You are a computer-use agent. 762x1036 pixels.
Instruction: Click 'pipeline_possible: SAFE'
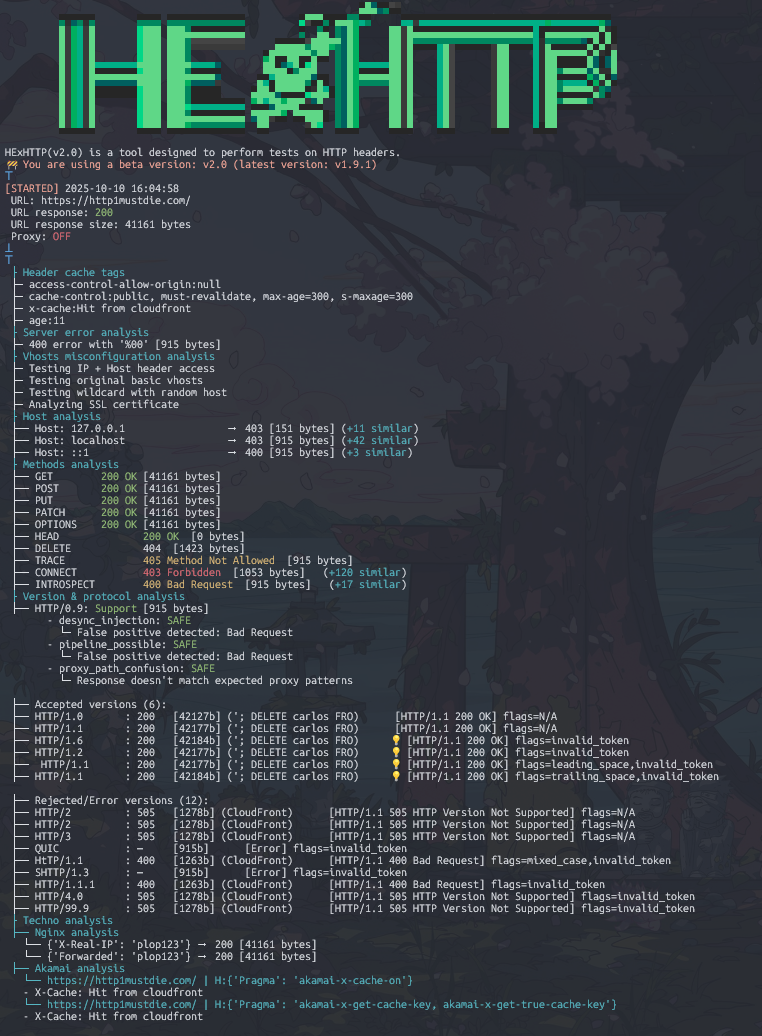click(x=128, y=644)
